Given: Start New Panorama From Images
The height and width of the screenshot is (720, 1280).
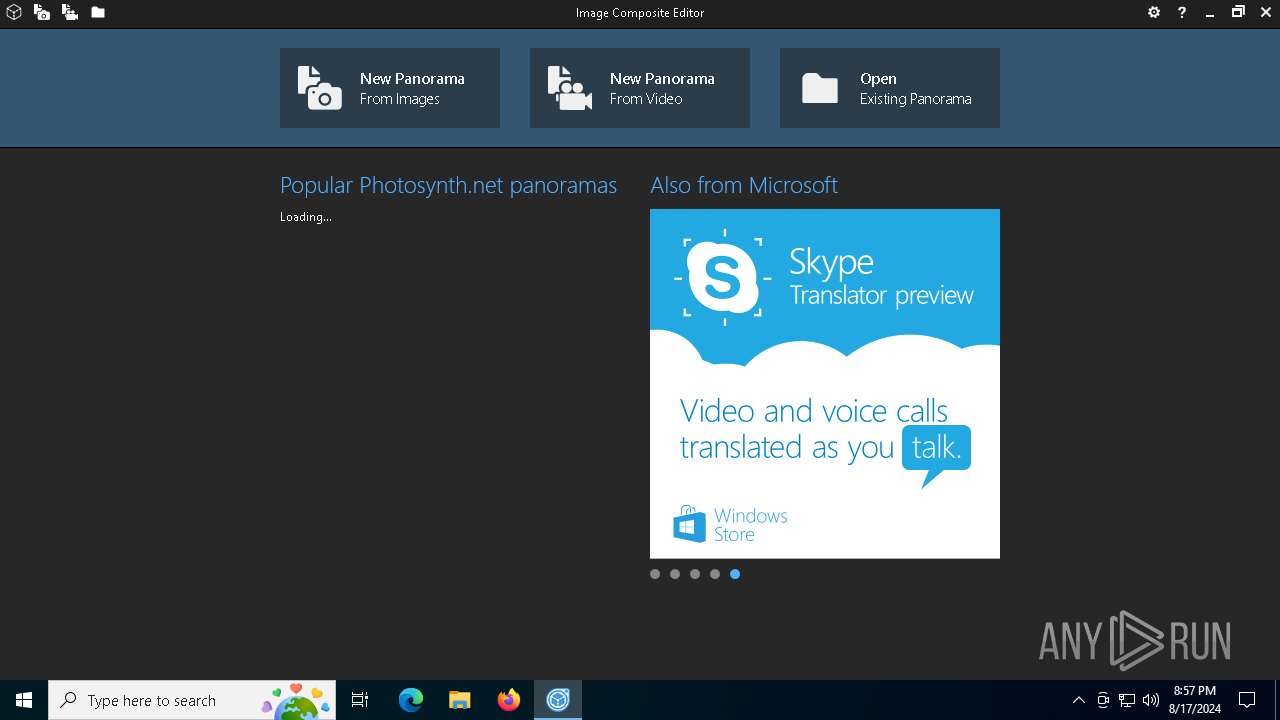Looking at the screenshot, I should pyautogui.click(x=390, y=88).
